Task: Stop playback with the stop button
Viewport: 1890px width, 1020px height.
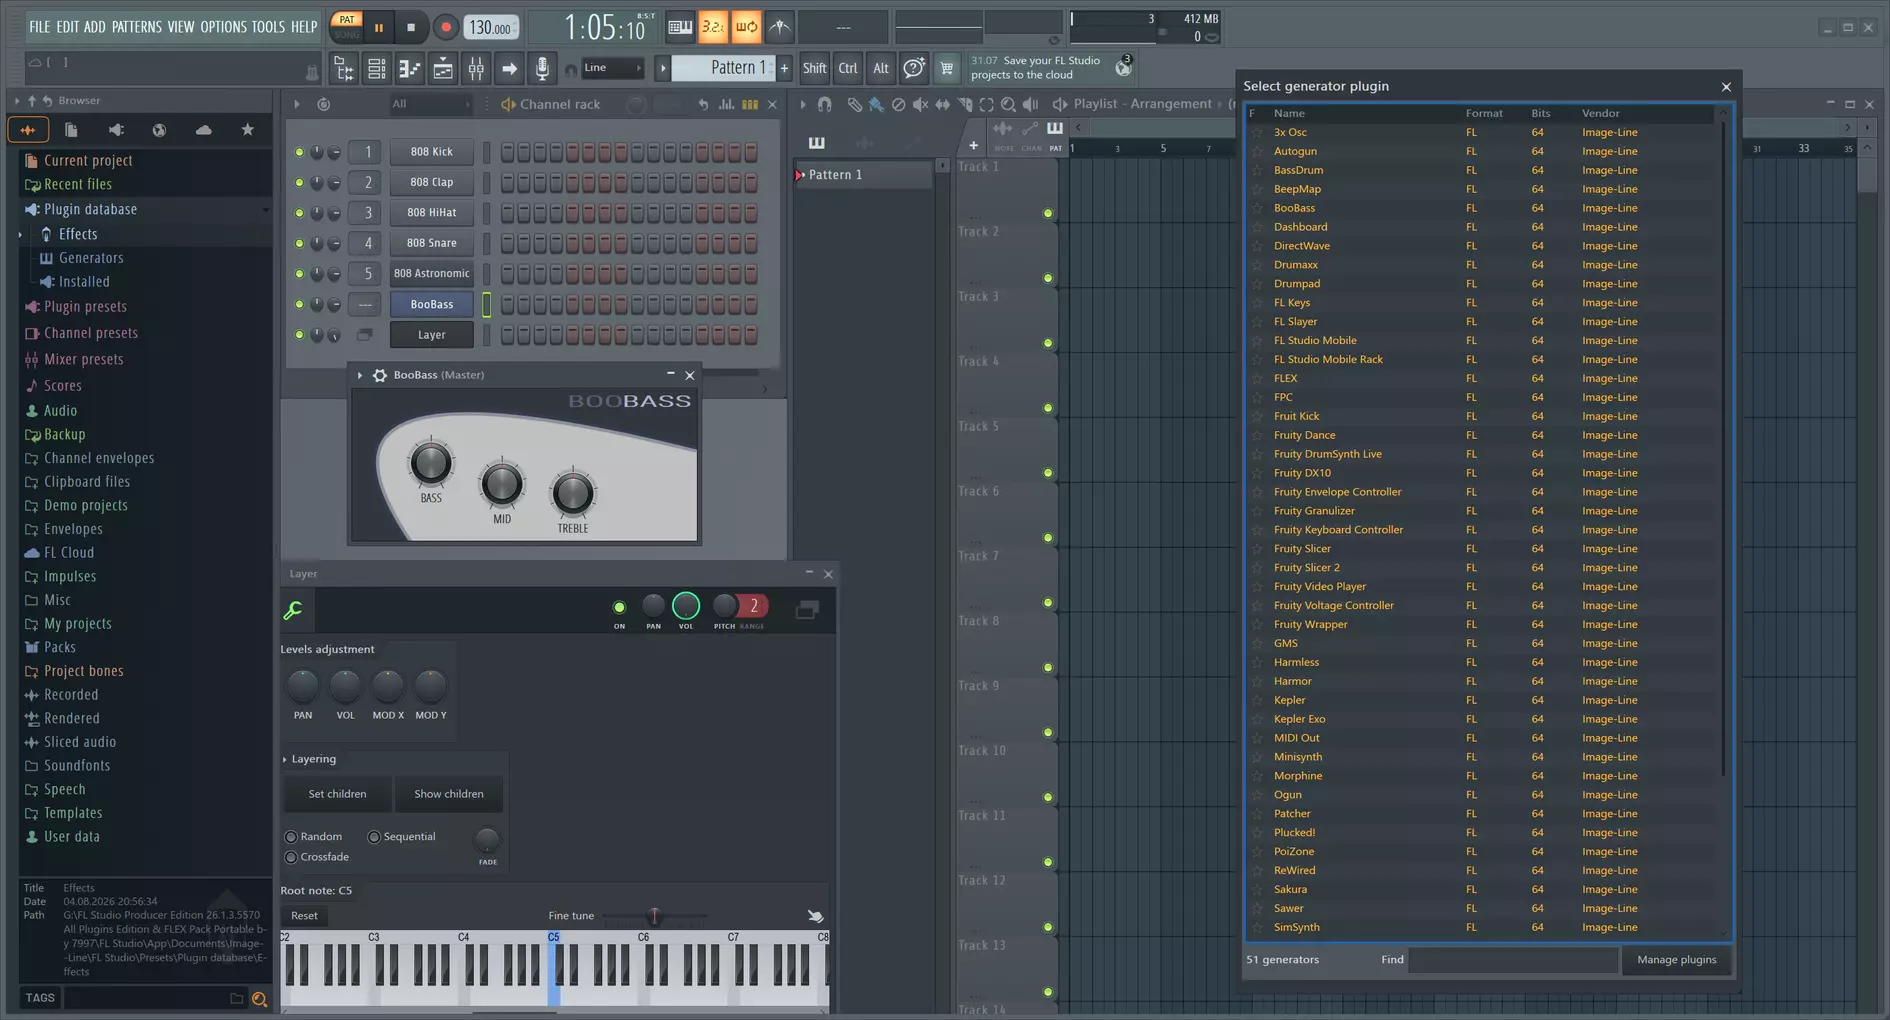Action: click(x=410, y=28)
